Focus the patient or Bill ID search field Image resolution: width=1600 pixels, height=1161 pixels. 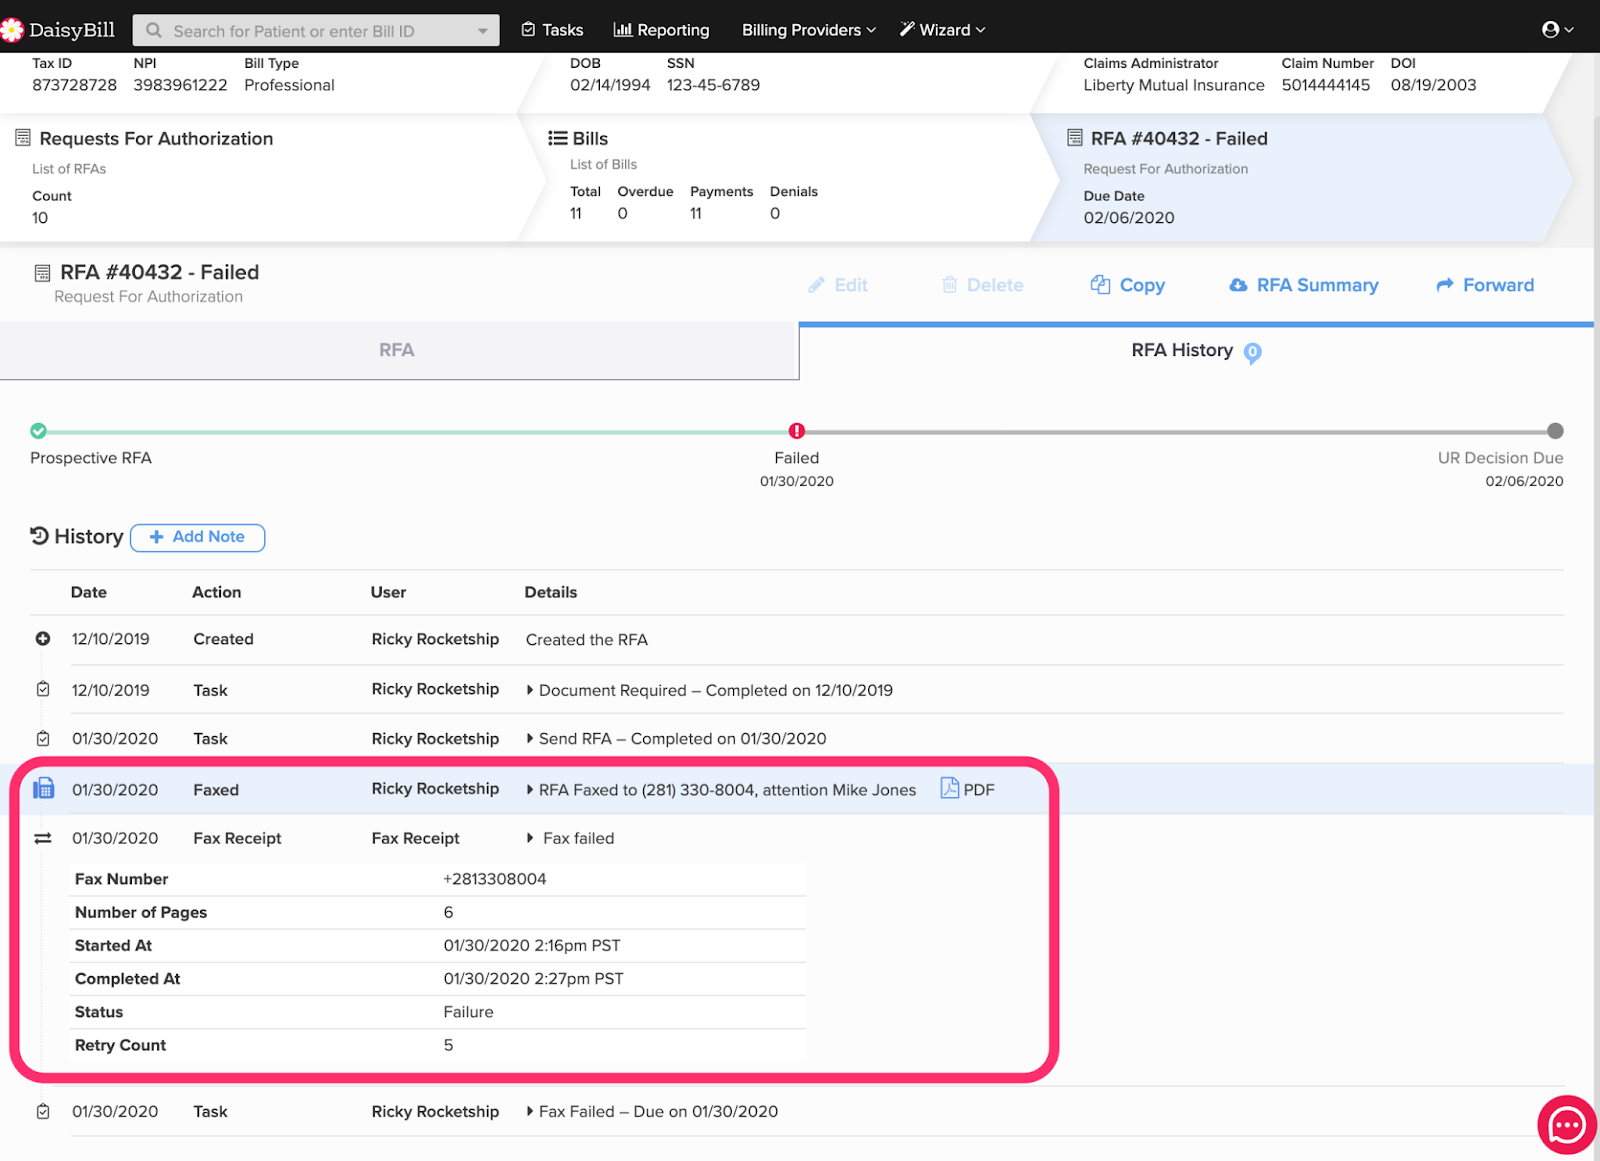(x=316, y=31)
